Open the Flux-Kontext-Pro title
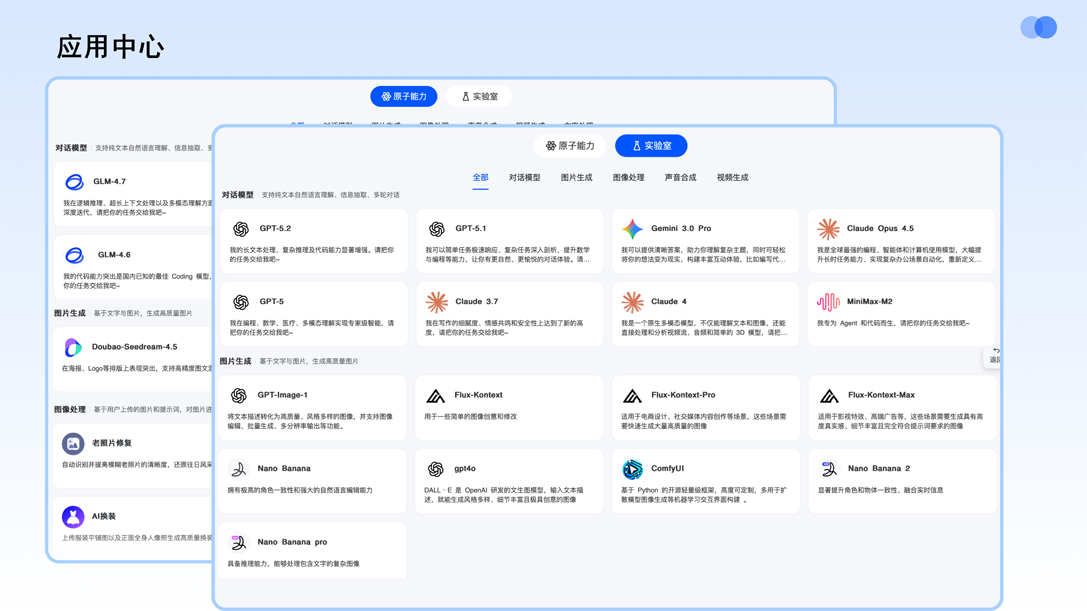Viewport: 1087px width, 611px height. (683, 395)
